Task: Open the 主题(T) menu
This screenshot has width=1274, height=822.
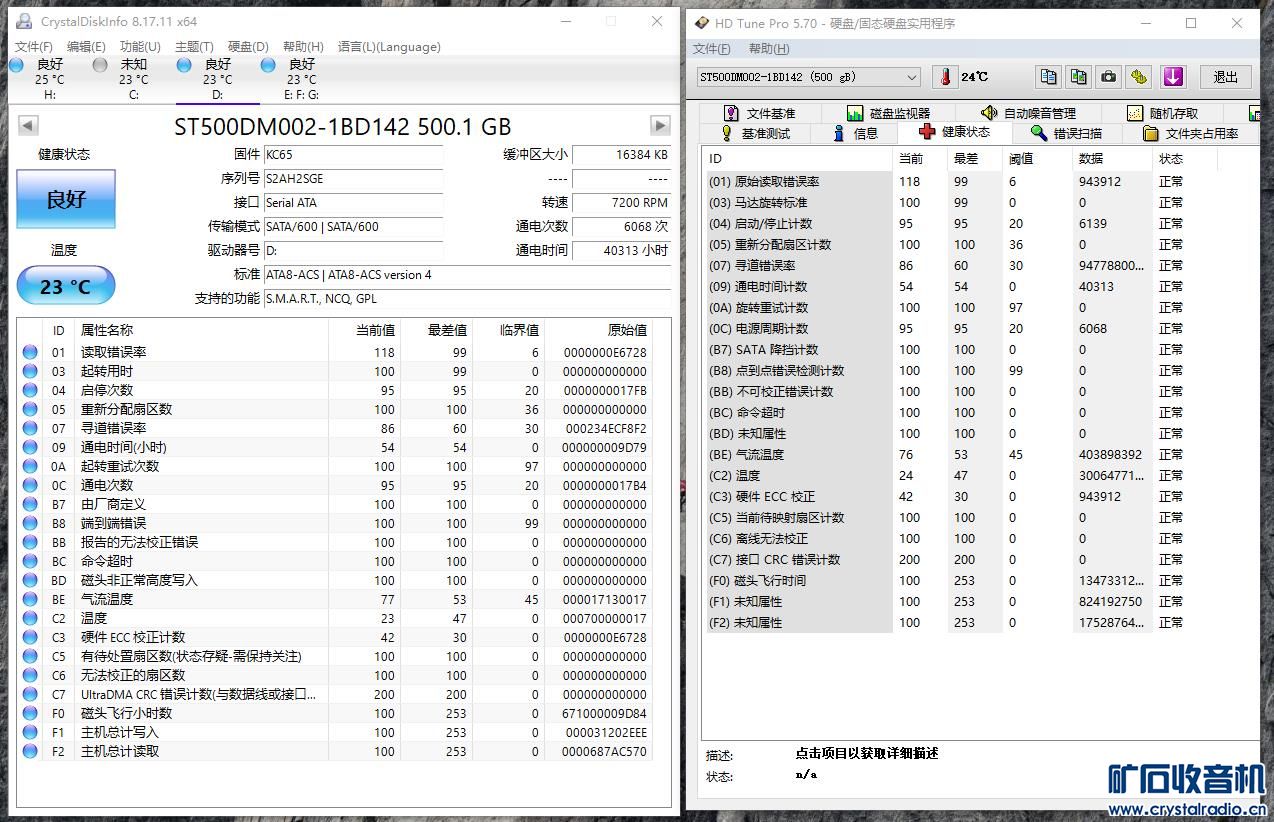Action: (x=194, y=46)
